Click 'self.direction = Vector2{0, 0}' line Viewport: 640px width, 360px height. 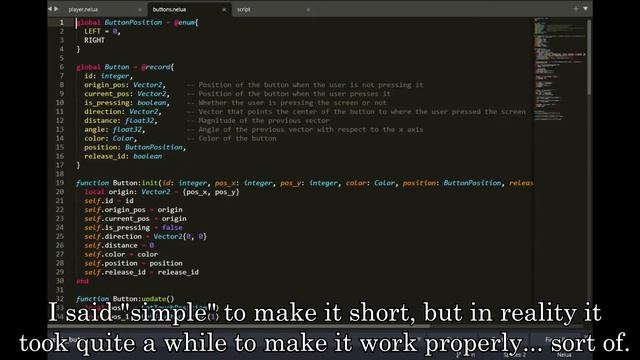(x=145, y=237)
